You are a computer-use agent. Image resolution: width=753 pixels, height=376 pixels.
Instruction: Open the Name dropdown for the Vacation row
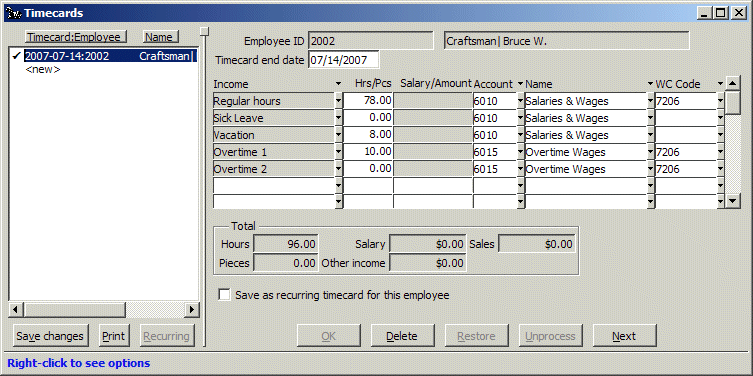click(x=651, y=135)
